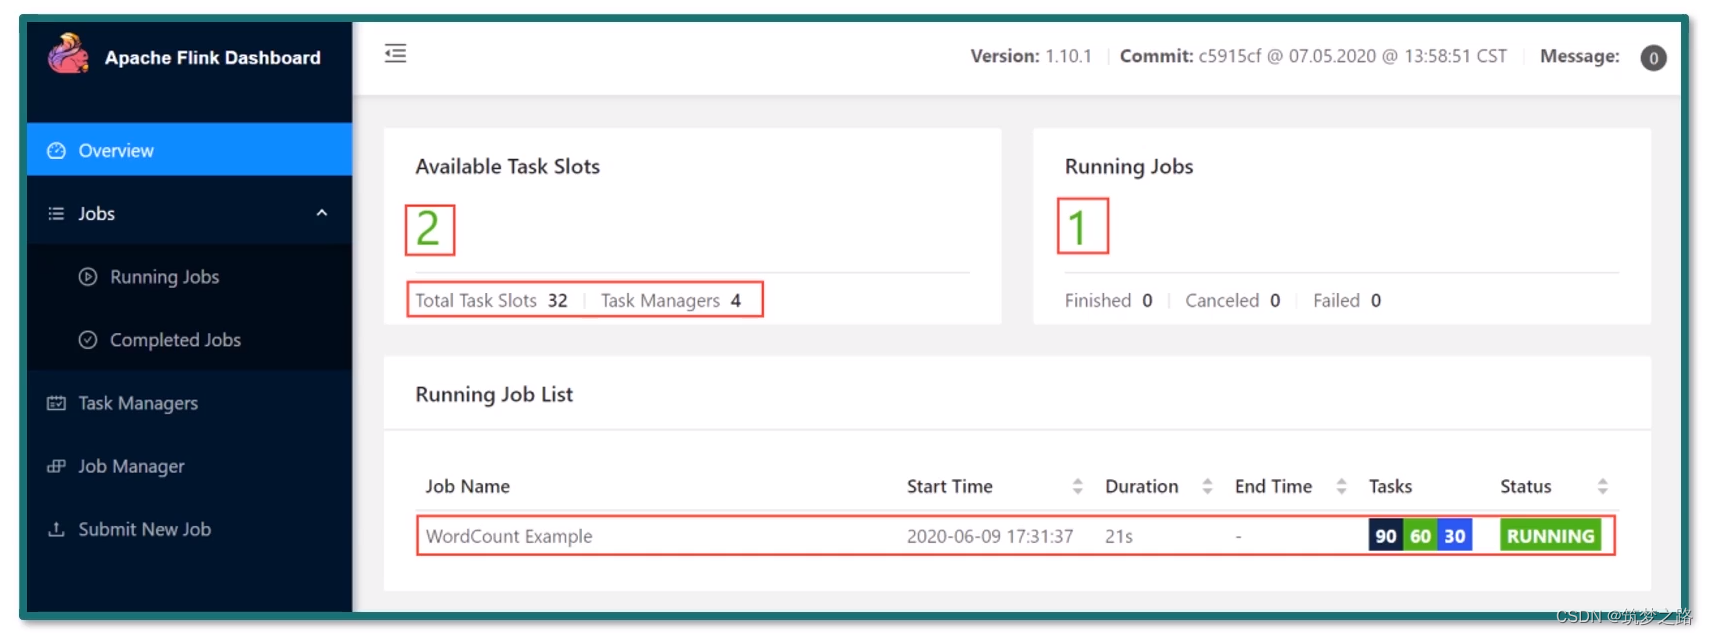Collapse the sidebar with the menu fold icon
The image size is (1709, 635).
pyautogui.click(x=395, y=54)
